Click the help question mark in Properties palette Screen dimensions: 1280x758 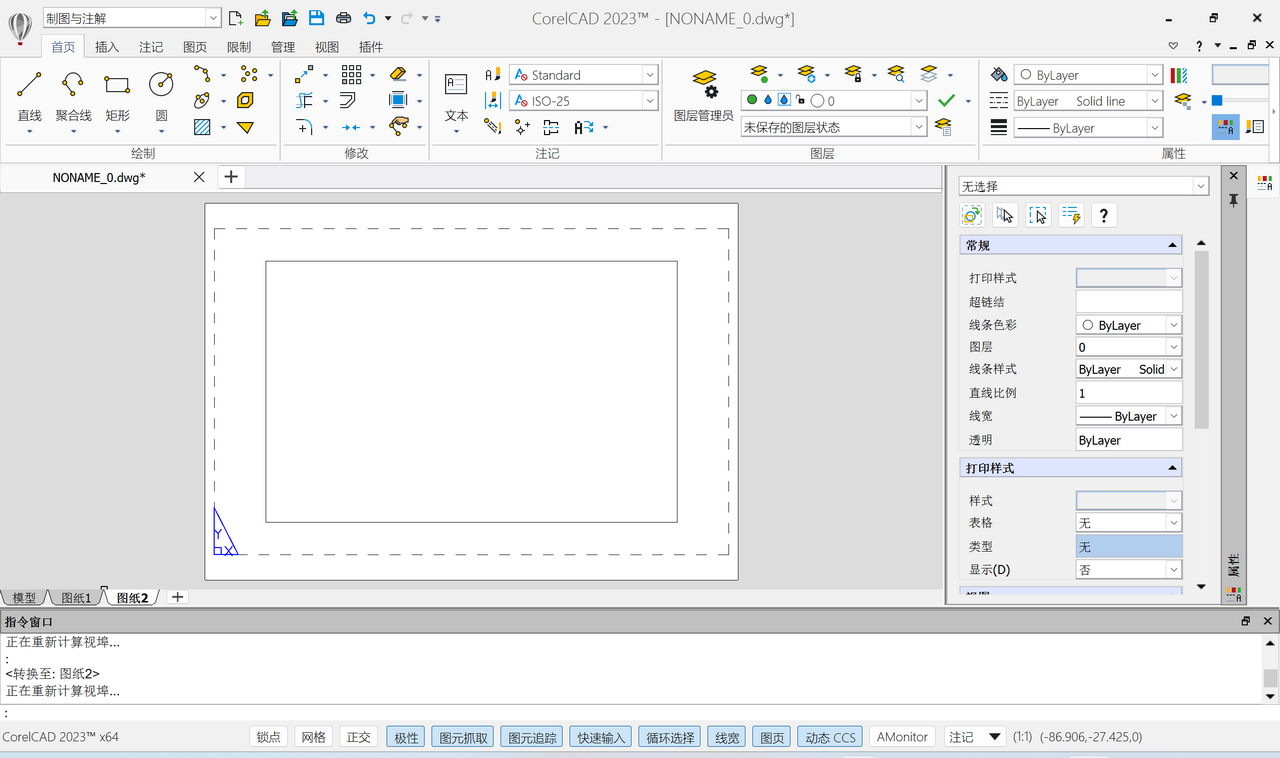tap(1103, 214)
